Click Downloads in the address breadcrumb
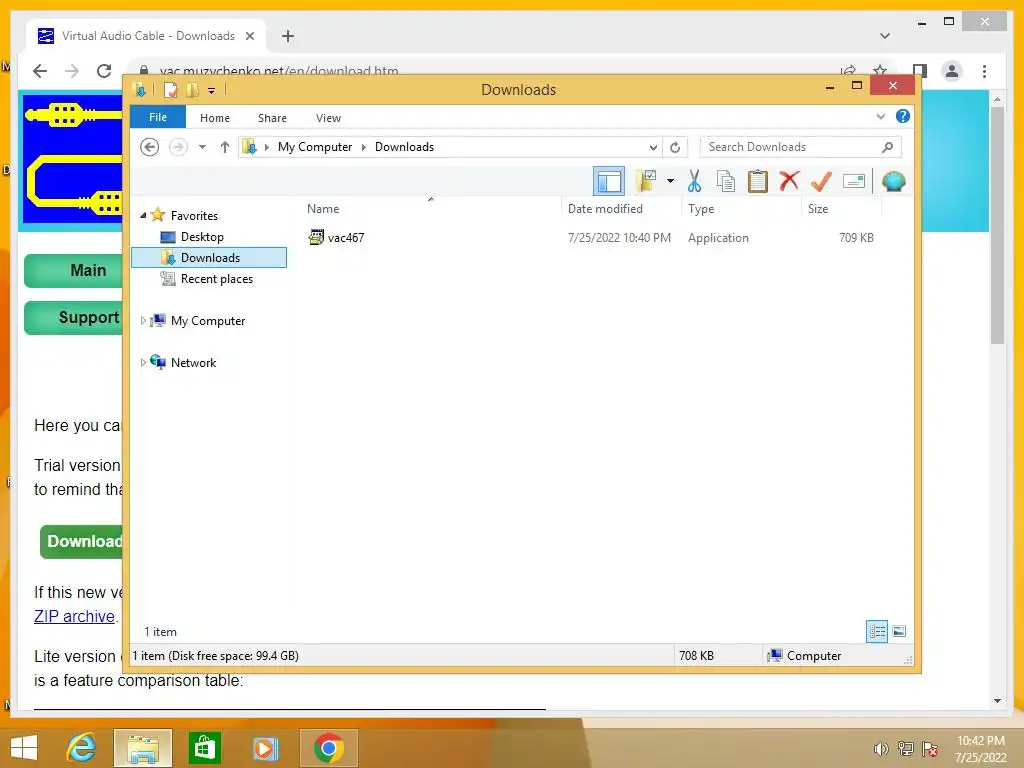Screen dimensions: 1024x768 click(404, 147)
